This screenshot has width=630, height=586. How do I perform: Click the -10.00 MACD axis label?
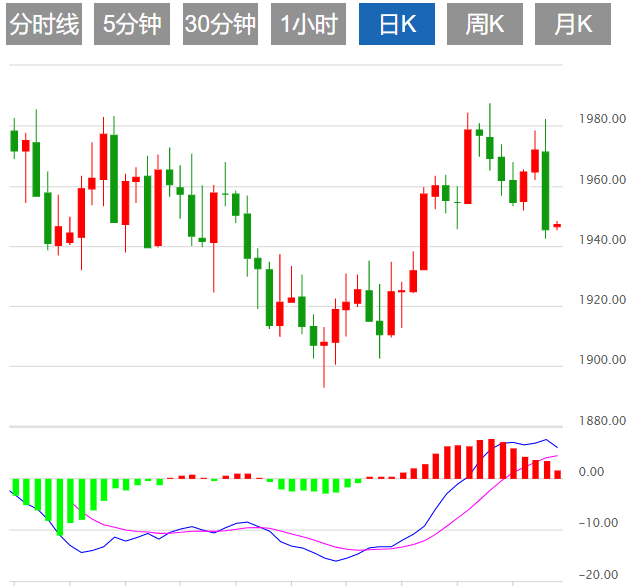[x=598, y=522]
